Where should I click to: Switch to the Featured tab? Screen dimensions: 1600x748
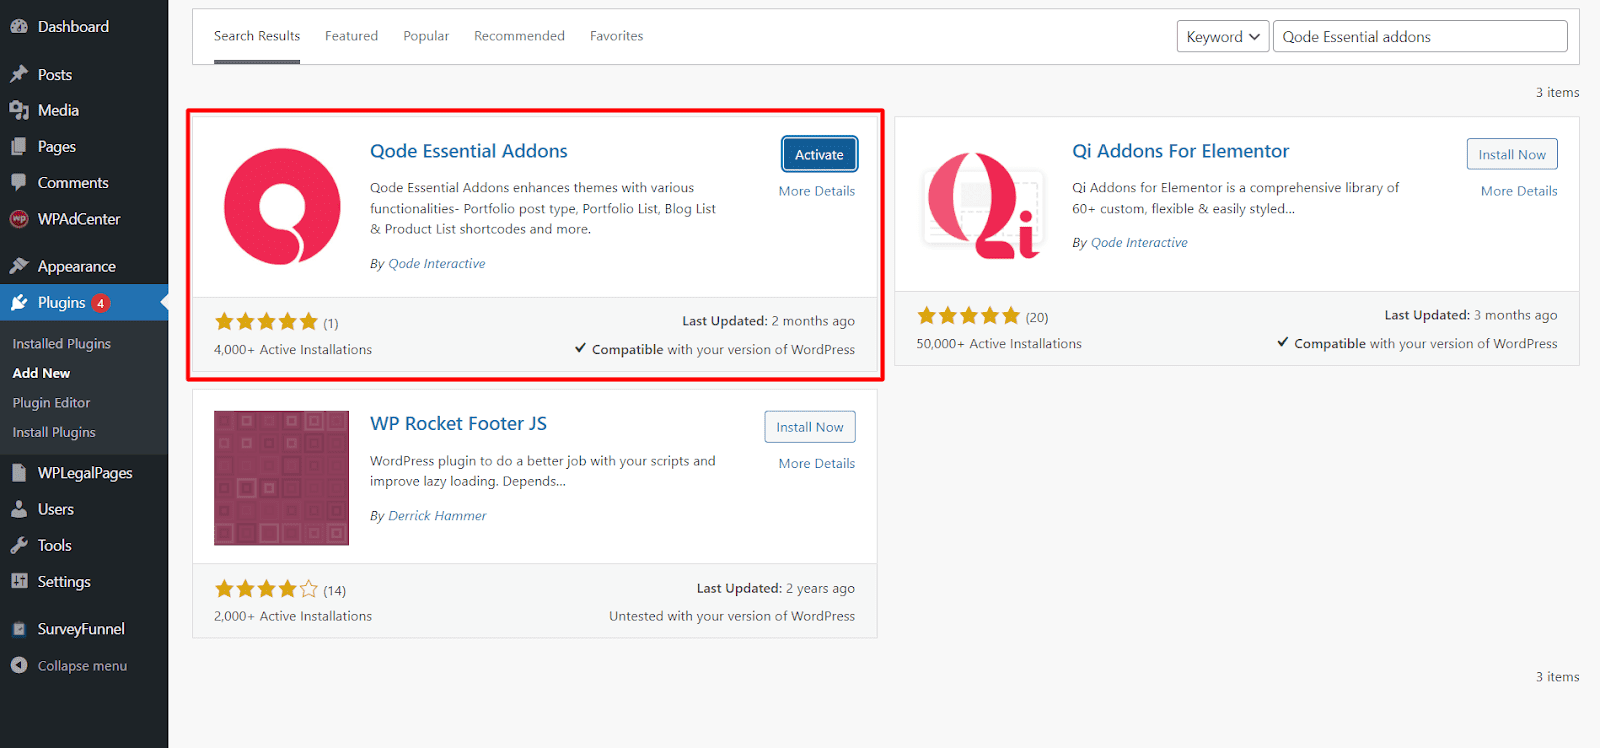pos(351,36)
